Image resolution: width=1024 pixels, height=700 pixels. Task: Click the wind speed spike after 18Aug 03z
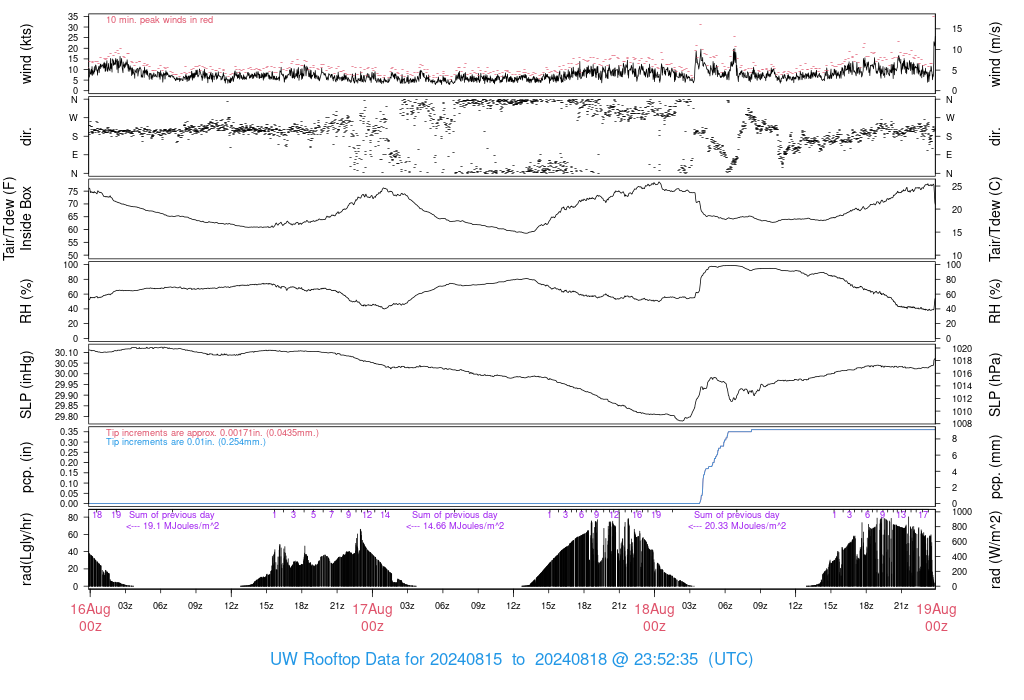tap(697, 60)
